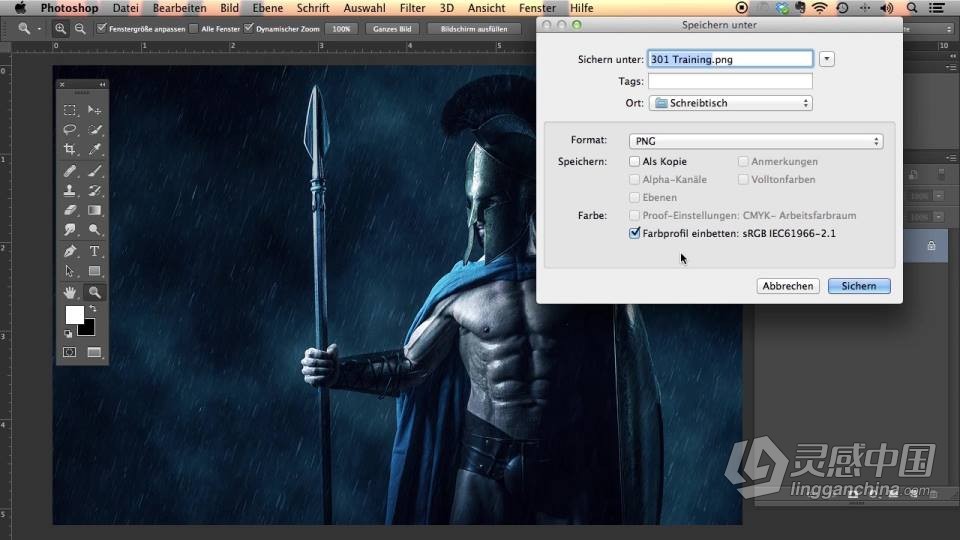
Task: Expand the save dialog browser arrow
Action: coord(827,59)
